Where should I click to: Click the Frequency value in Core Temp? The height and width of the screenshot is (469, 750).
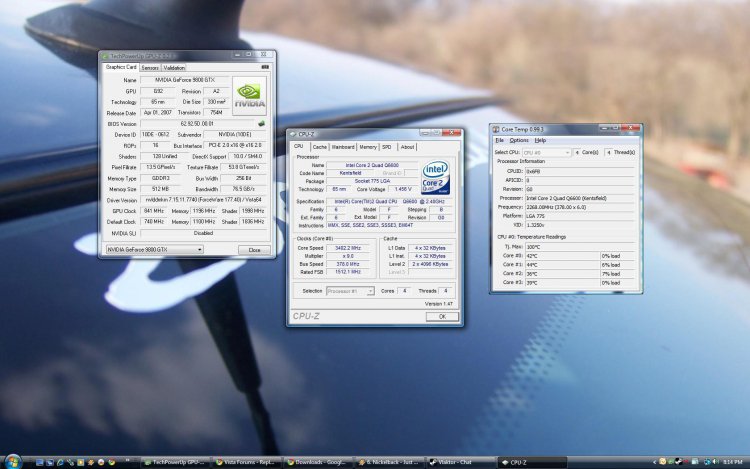coord(580,207)
